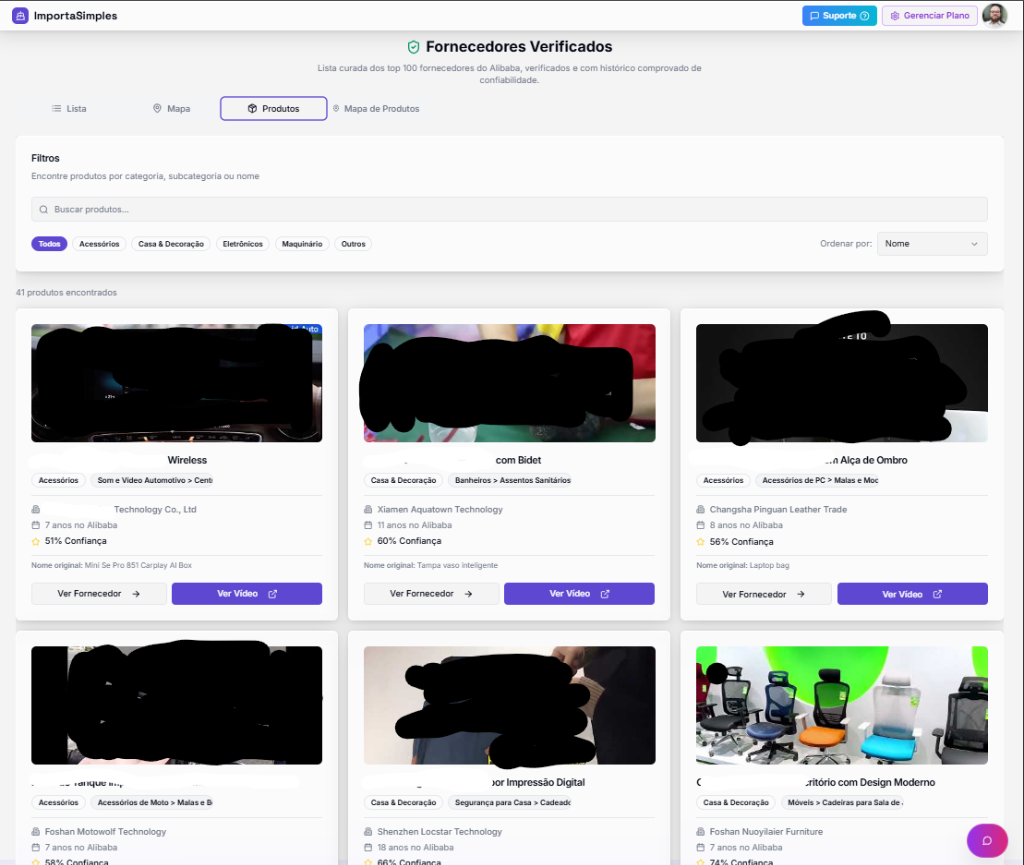Filter by Eletrônicos chip
The height and width of the screenshot is (865, 1024).
(x=243, y=244)
